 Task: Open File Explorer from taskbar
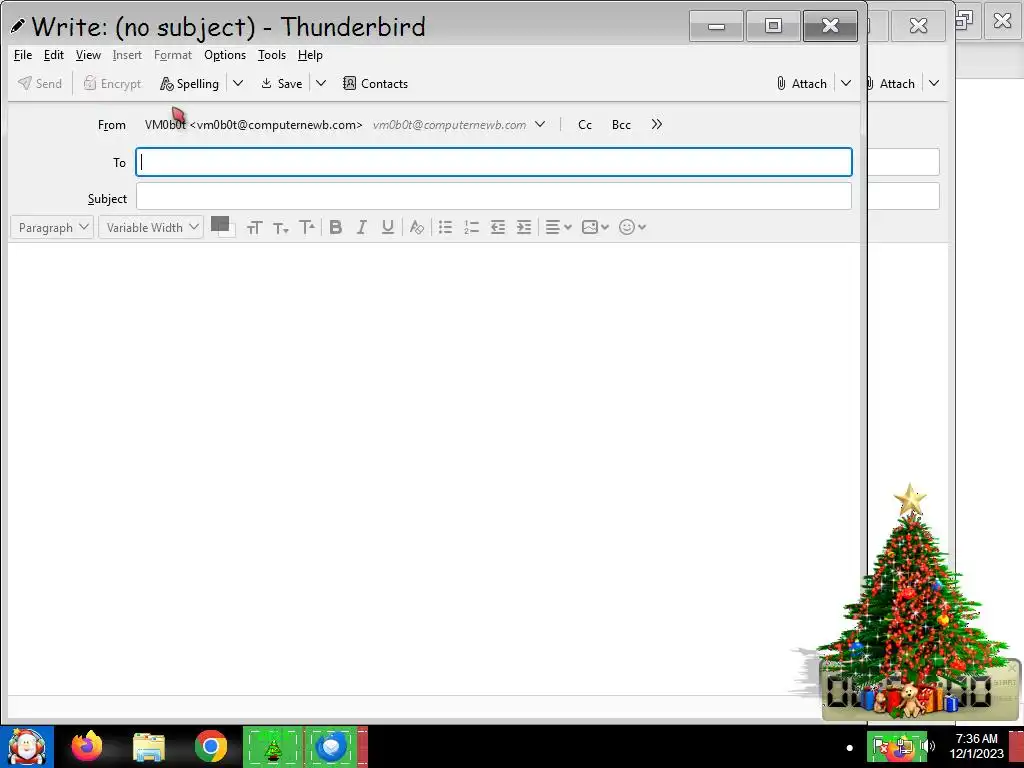click(x=149, y=747)
